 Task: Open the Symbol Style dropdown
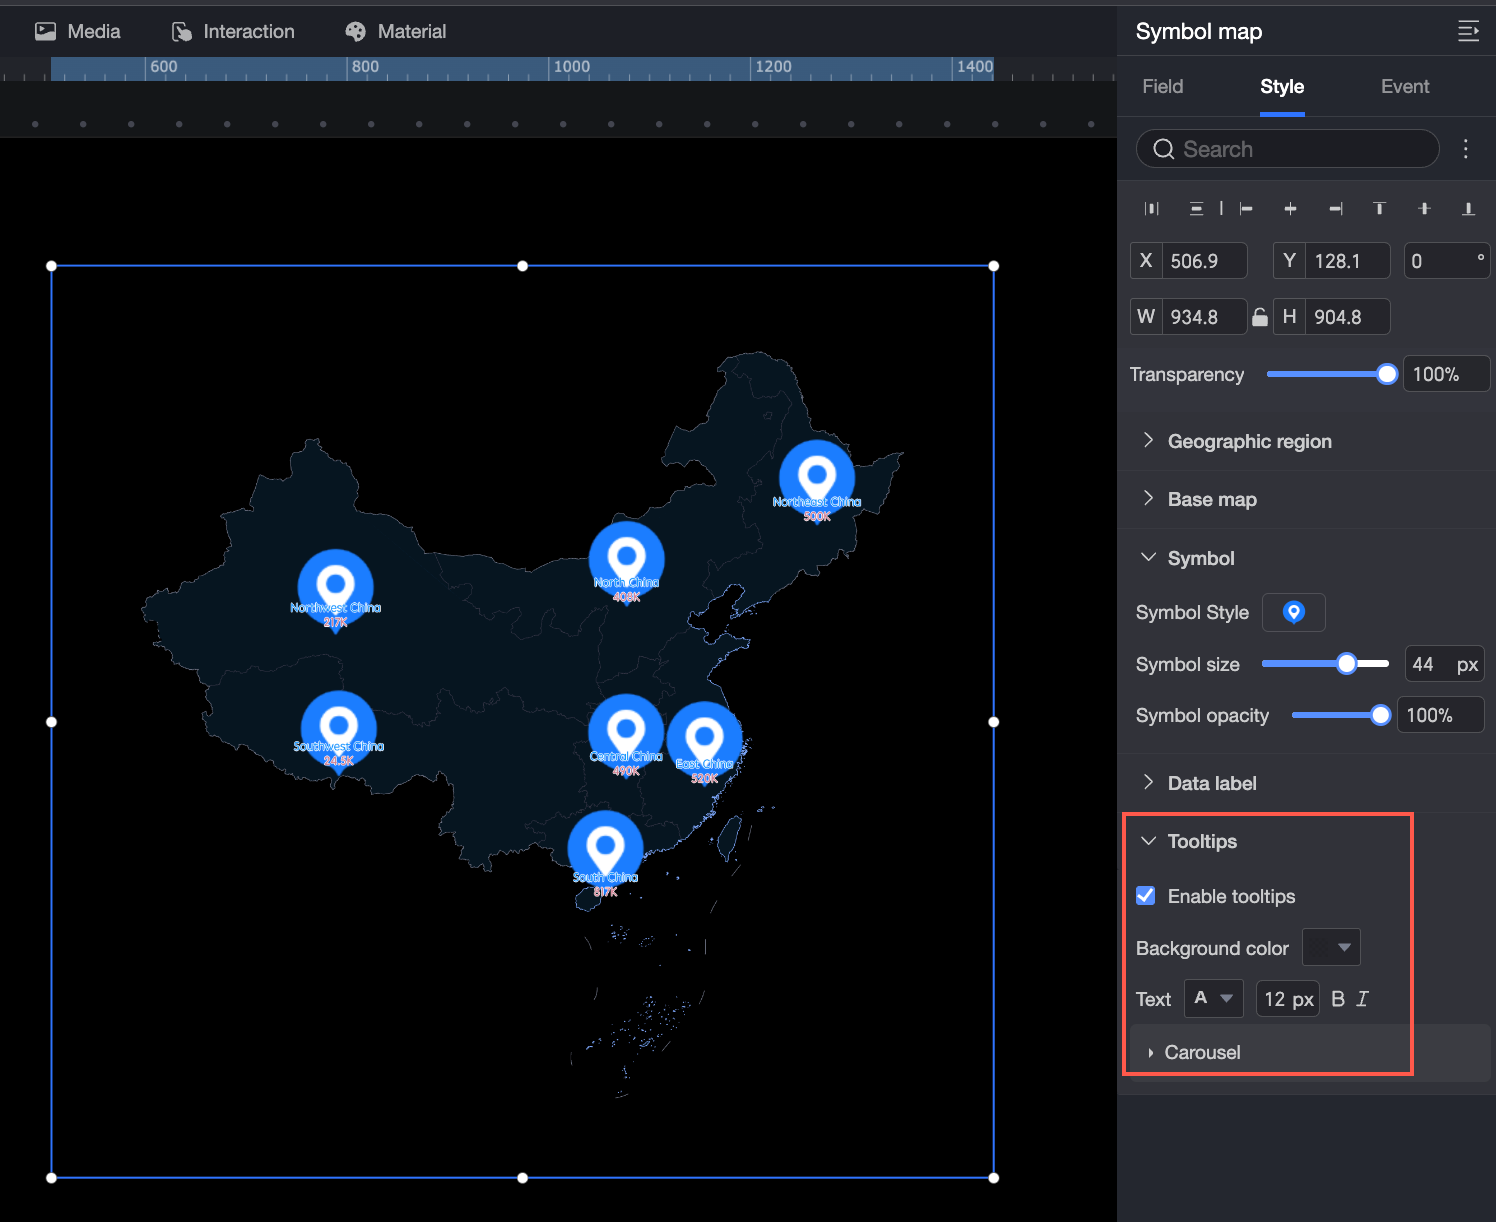pos(1294,612)
